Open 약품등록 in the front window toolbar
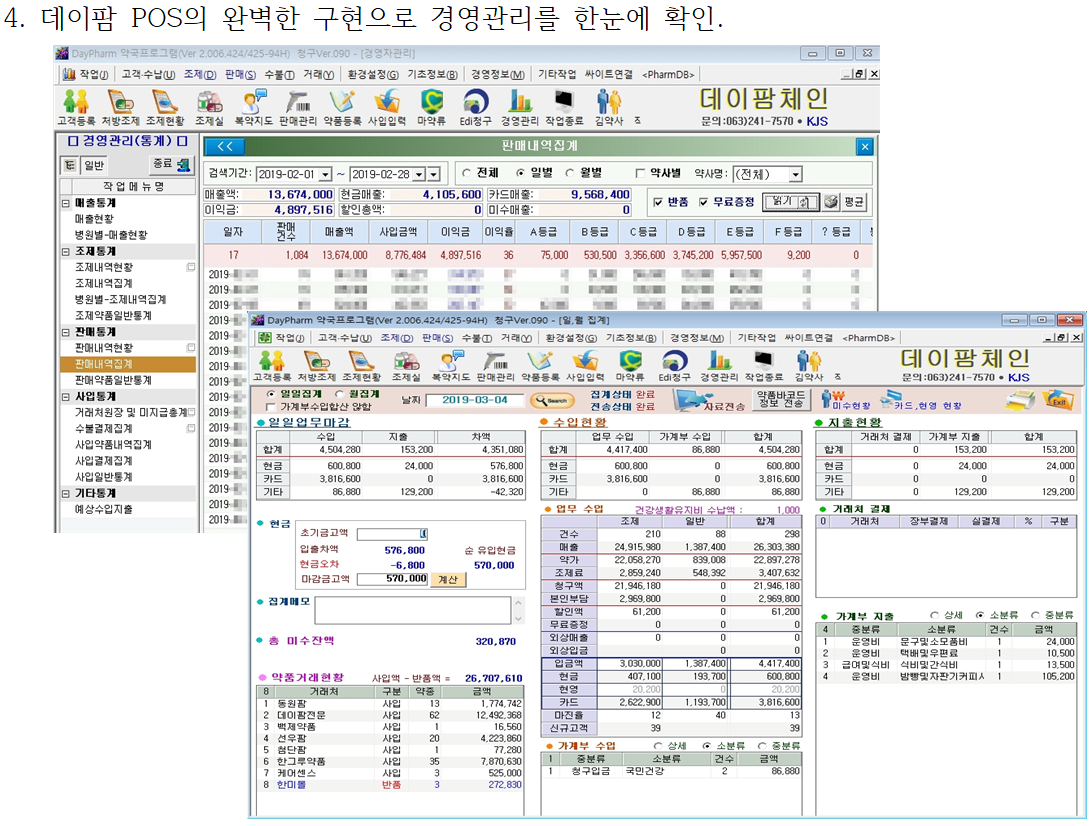 pos(540,366)
